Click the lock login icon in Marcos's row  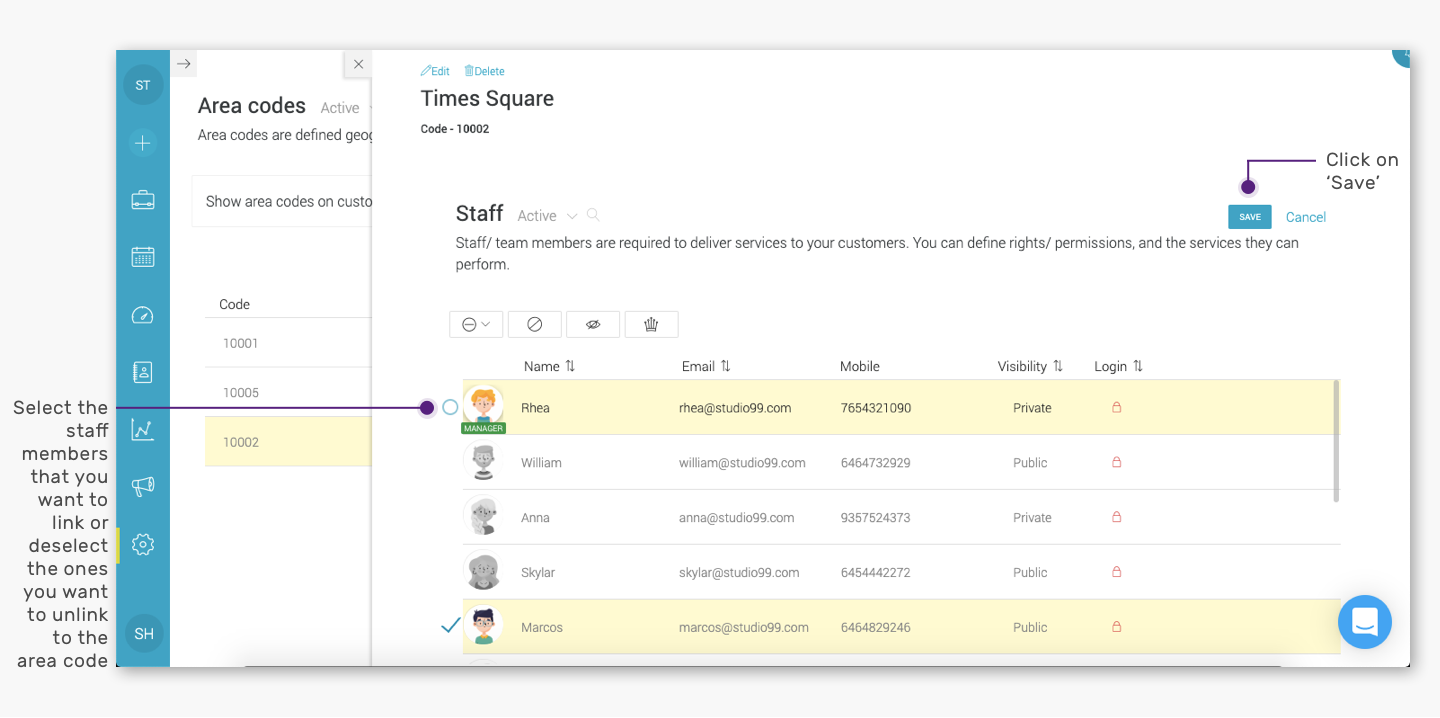[x=1117, y=628]
